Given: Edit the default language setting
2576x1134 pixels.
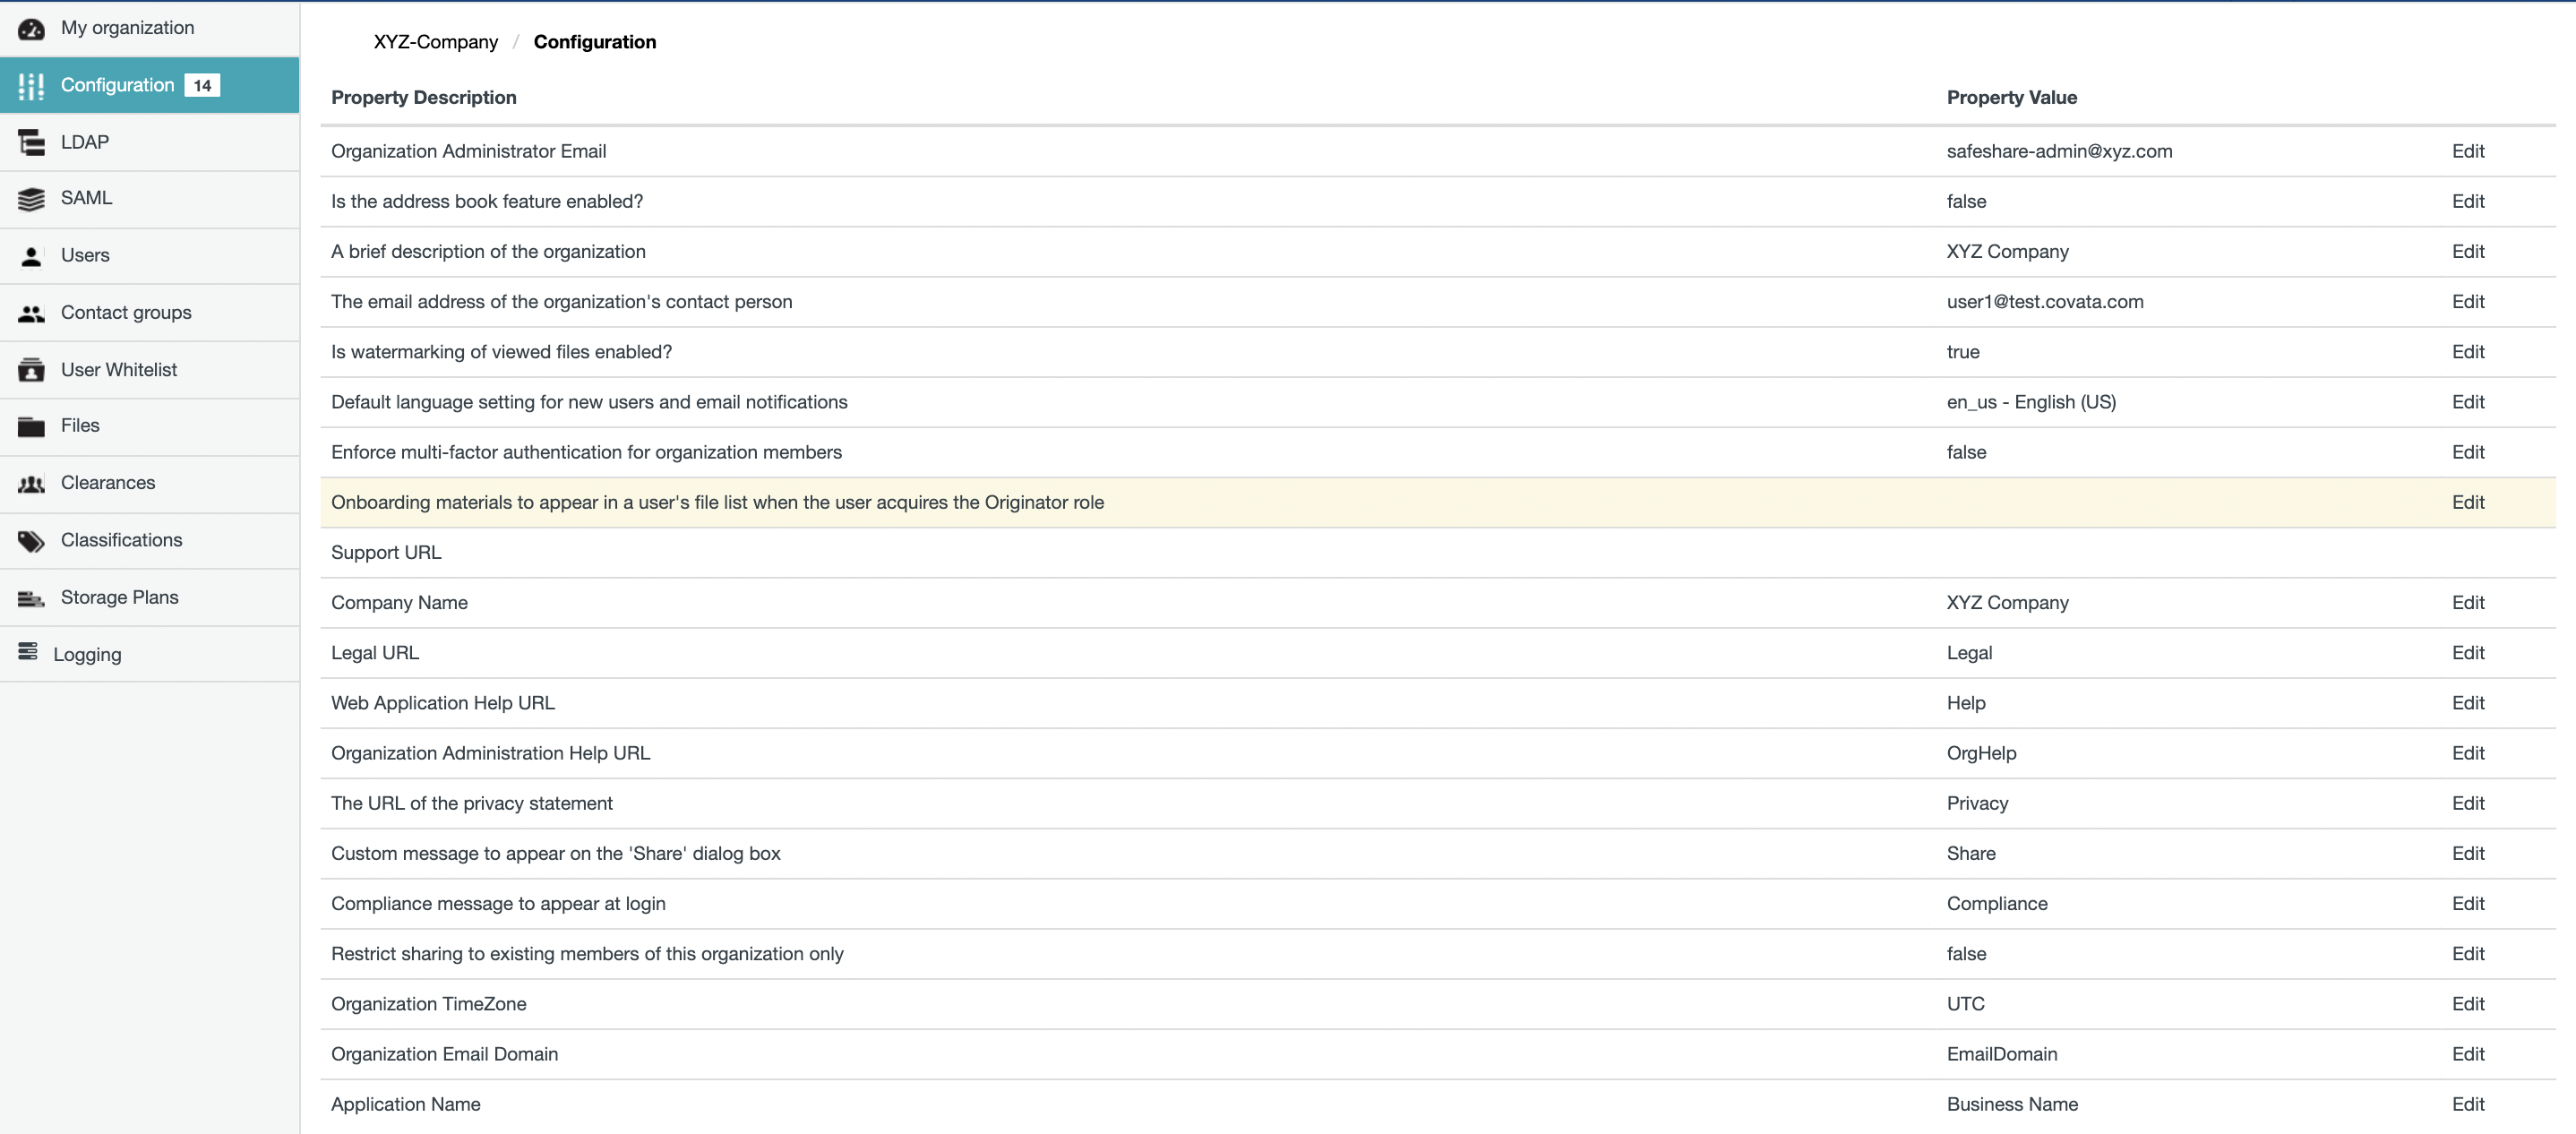Looking at the screenshot, I should [x=2467, y=402].
